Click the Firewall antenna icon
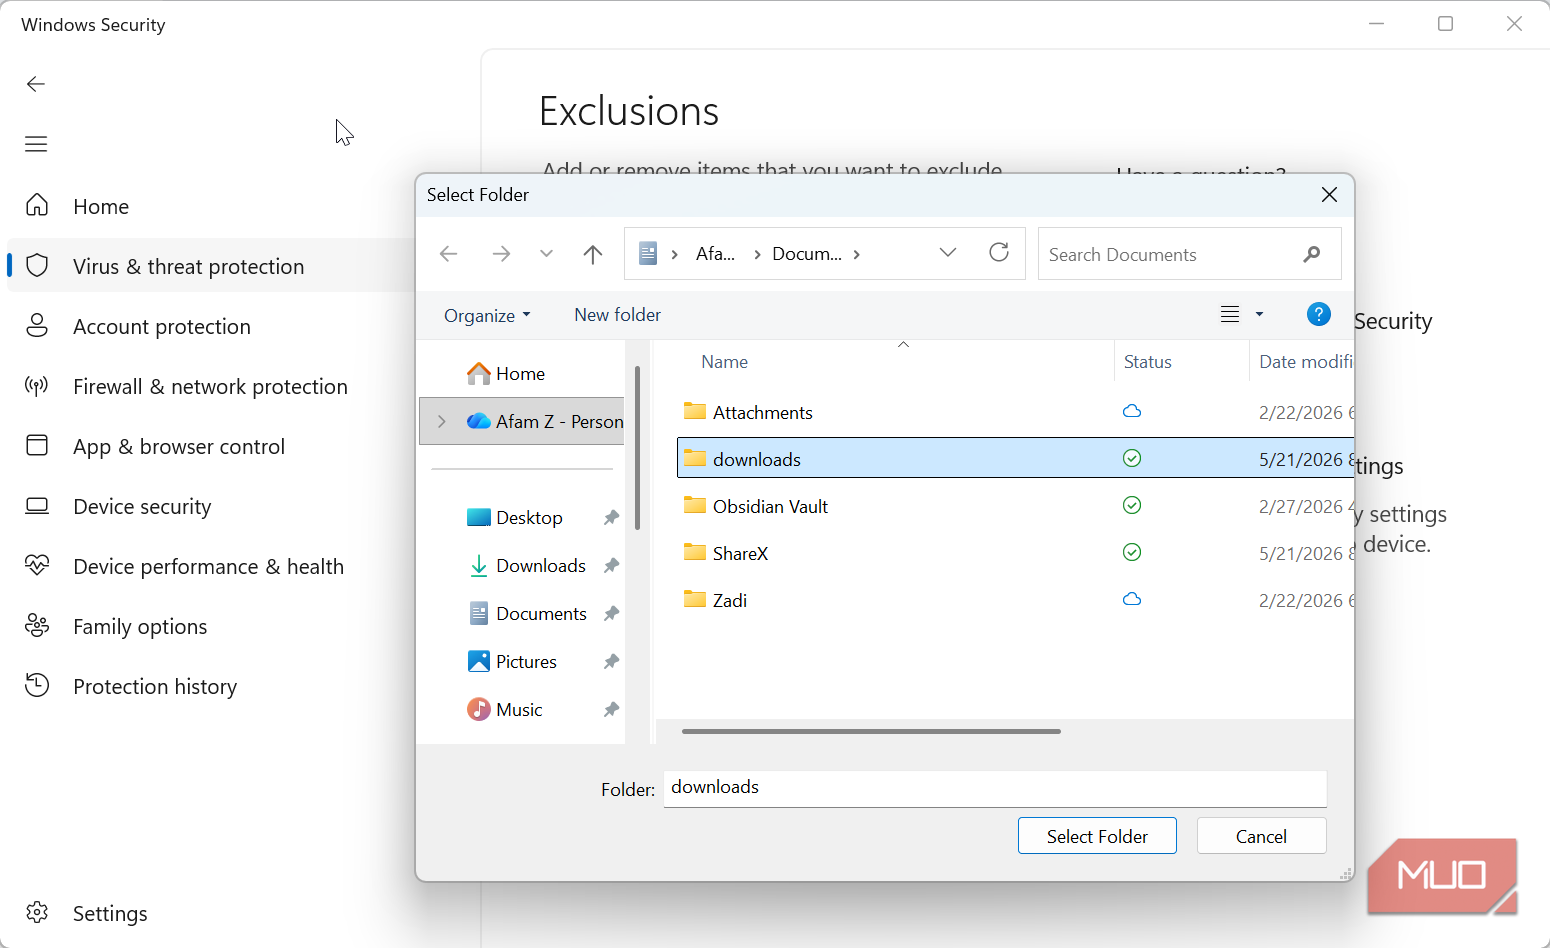This screenshot has width=1550, height=948. click(37, 385)
